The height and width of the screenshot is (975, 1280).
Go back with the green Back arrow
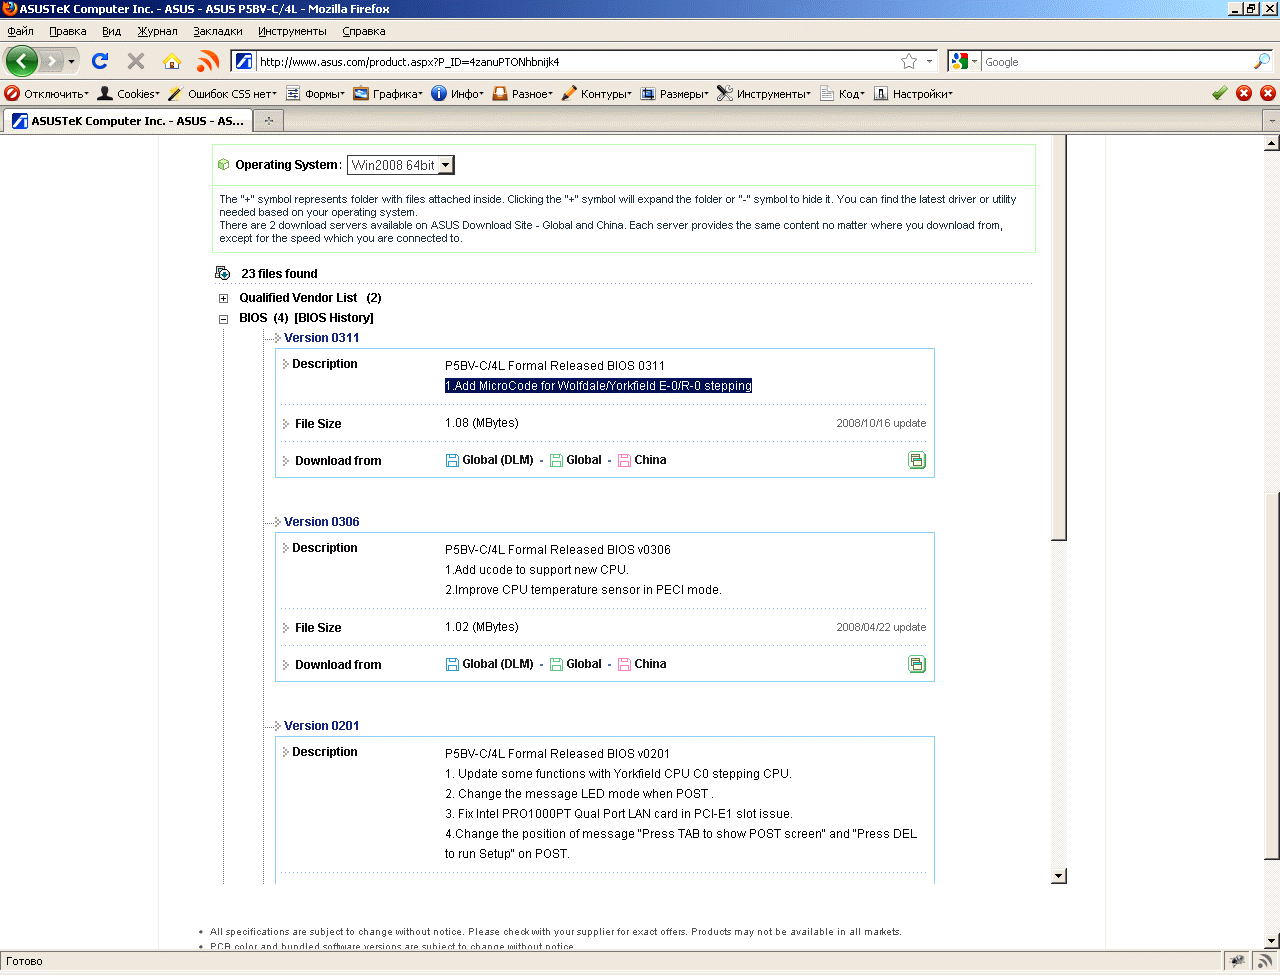[22, 61]
